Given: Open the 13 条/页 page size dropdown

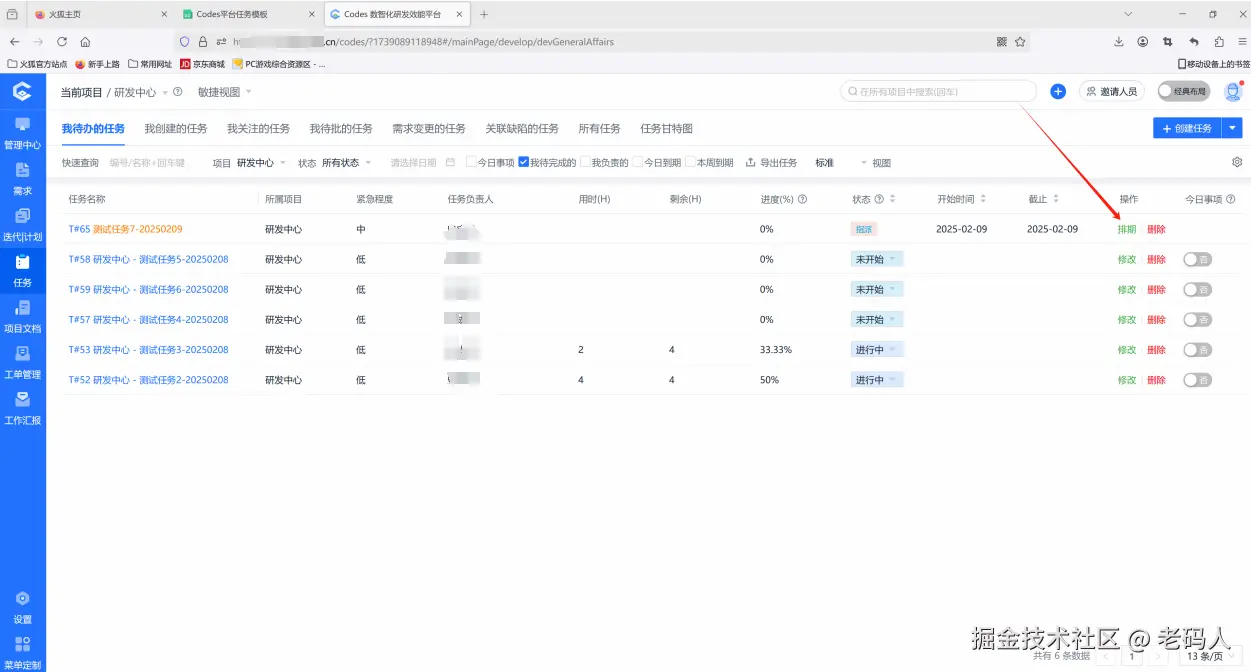Looking at the screenshot, I should (1211, 656).
